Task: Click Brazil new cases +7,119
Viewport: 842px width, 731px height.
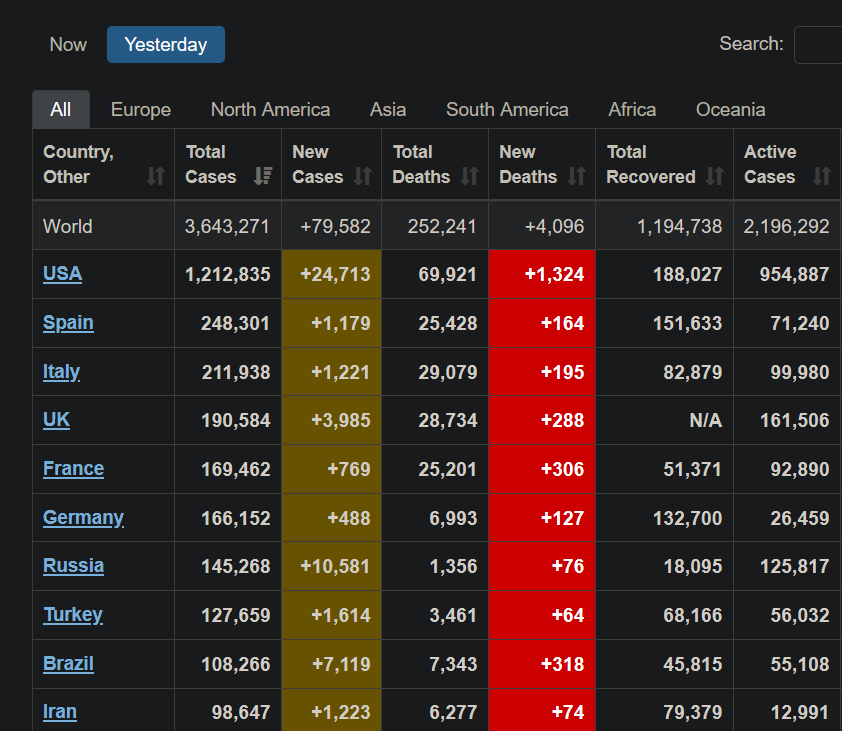Action: tap(342, 664)
